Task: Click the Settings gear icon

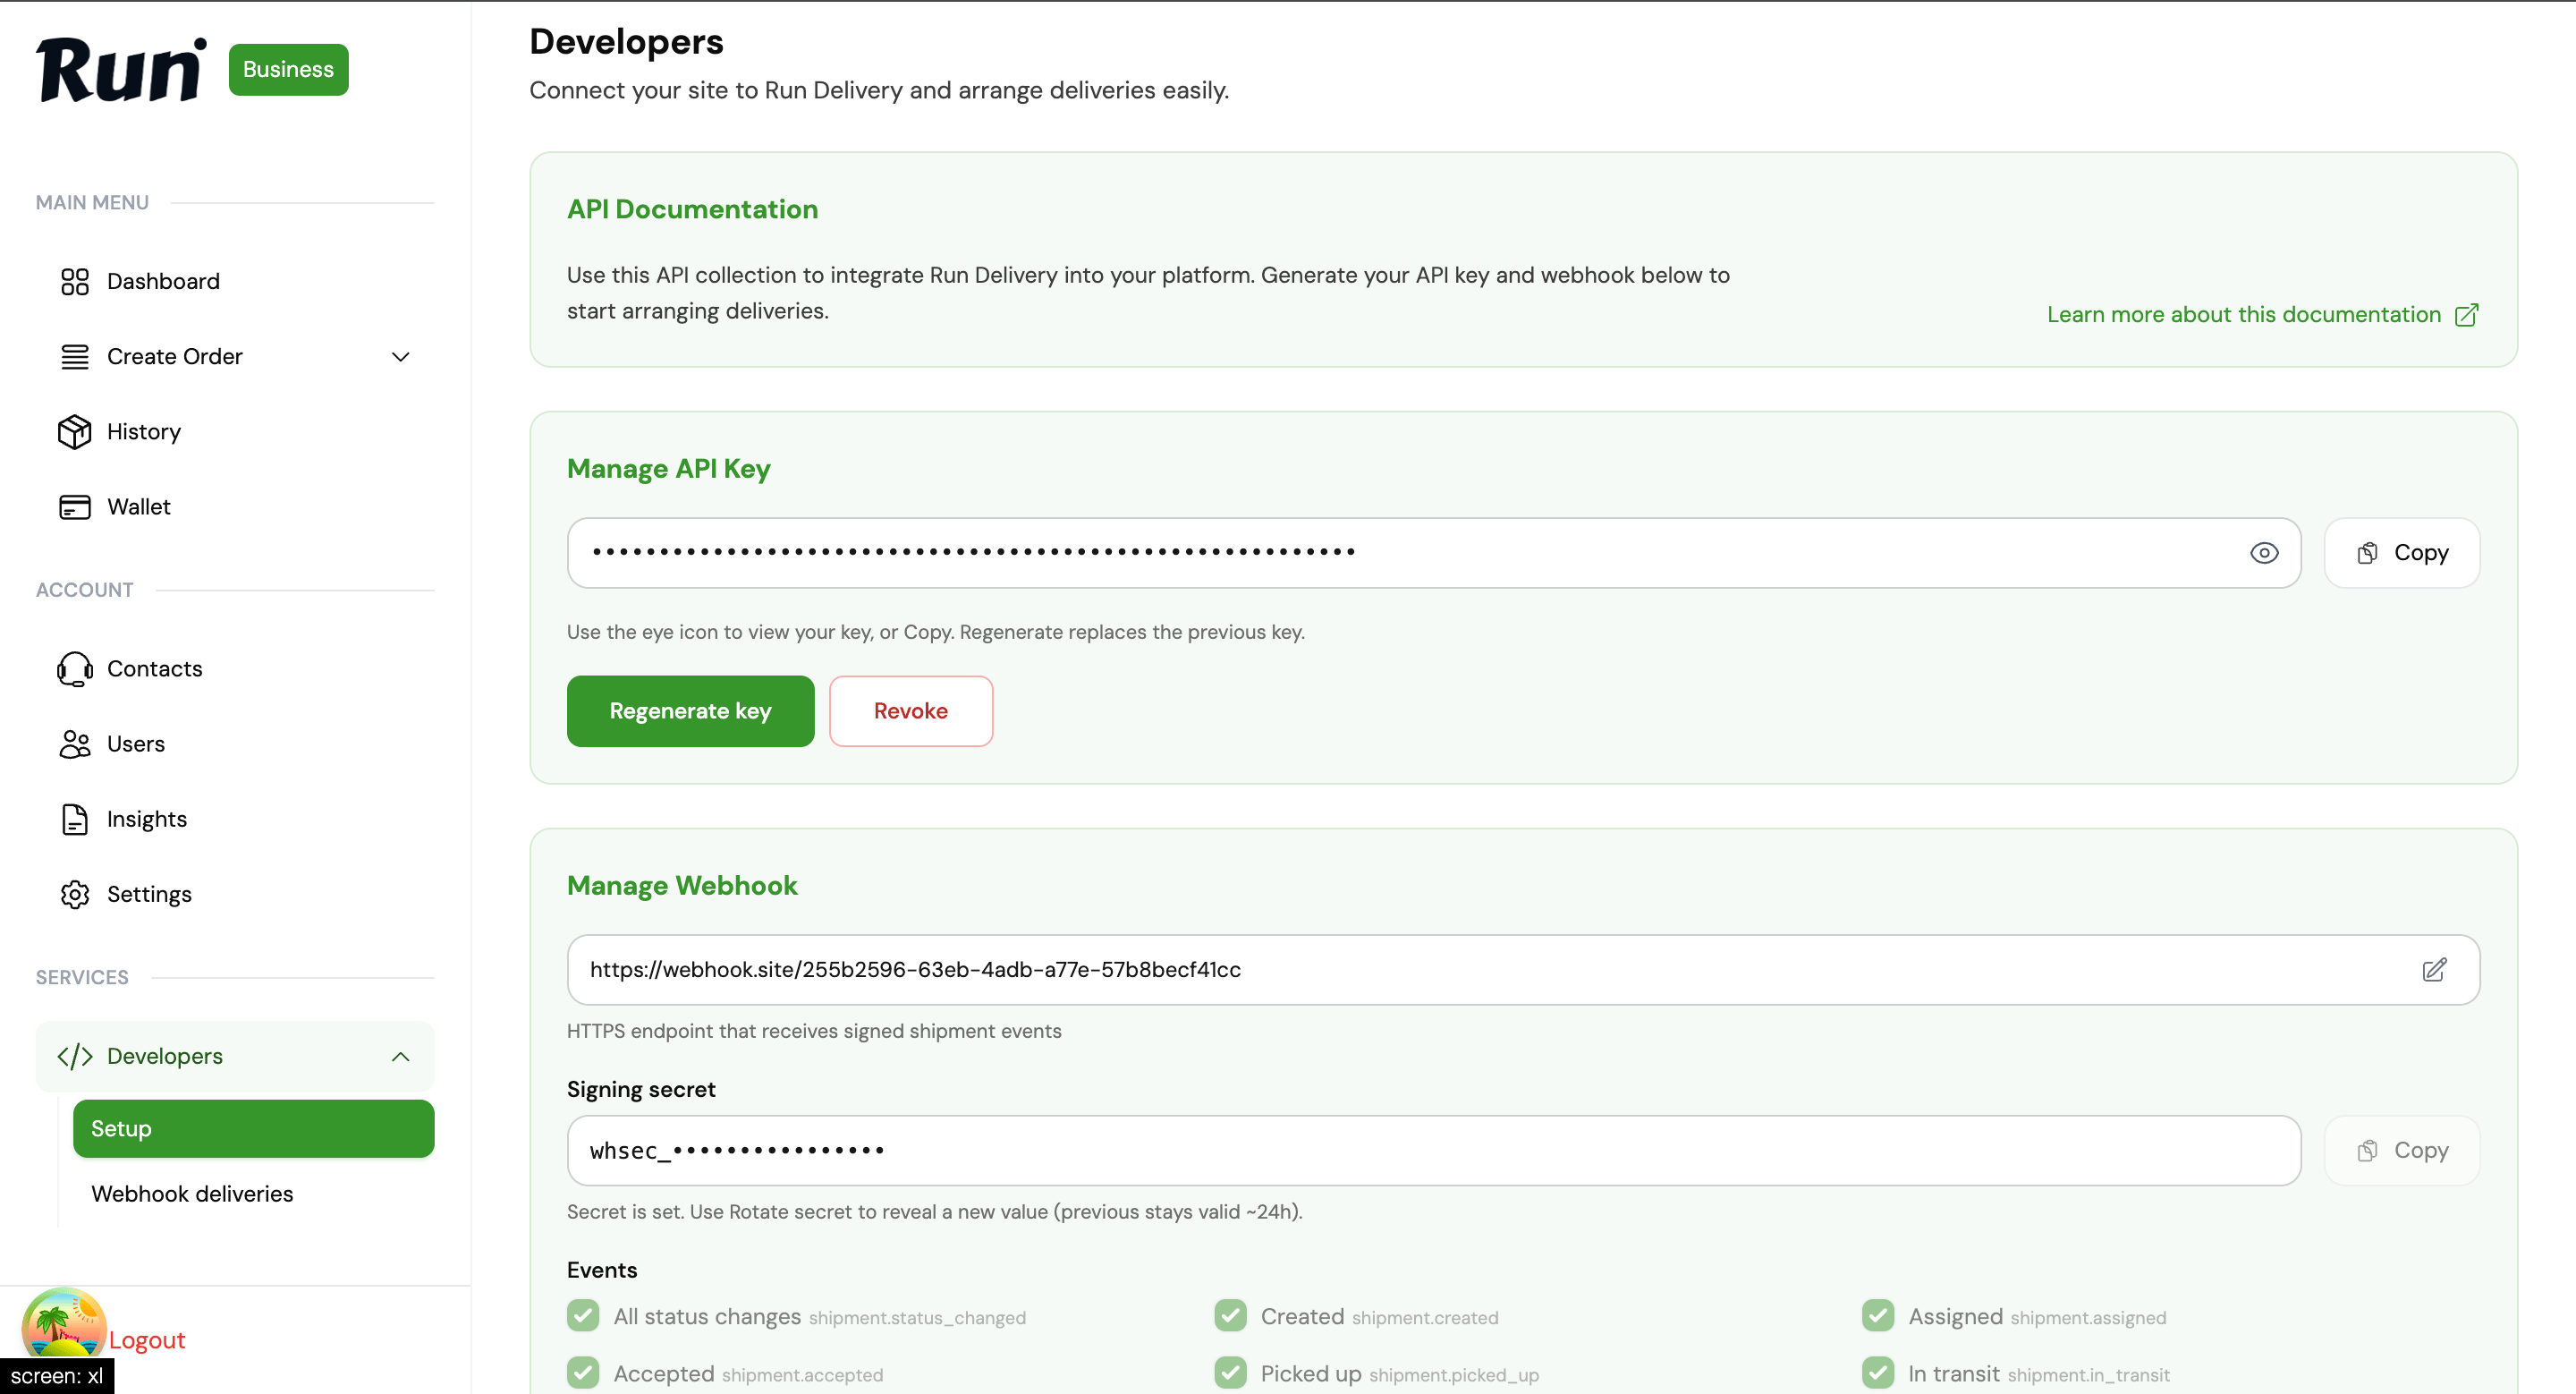Action: 75,894
